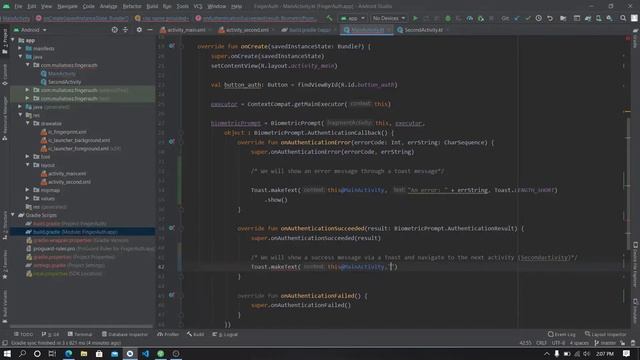
Task: Click Project panel horizontal scrollbar
Action: click(x=82, y=327)
